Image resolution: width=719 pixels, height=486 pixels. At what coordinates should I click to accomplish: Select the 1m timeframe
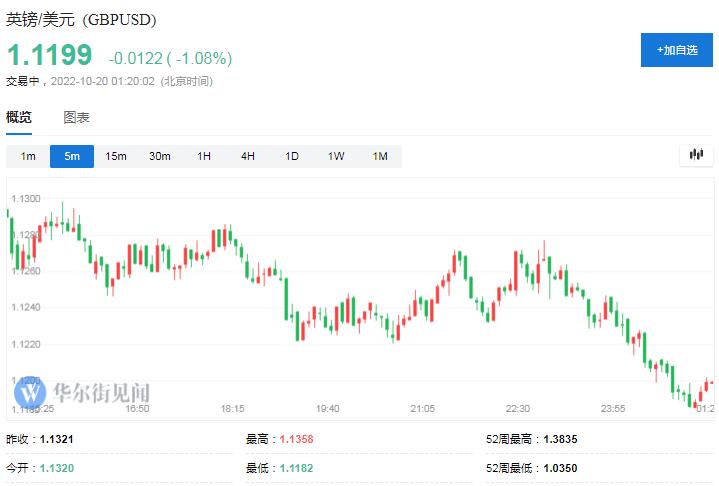click(28, 156)
